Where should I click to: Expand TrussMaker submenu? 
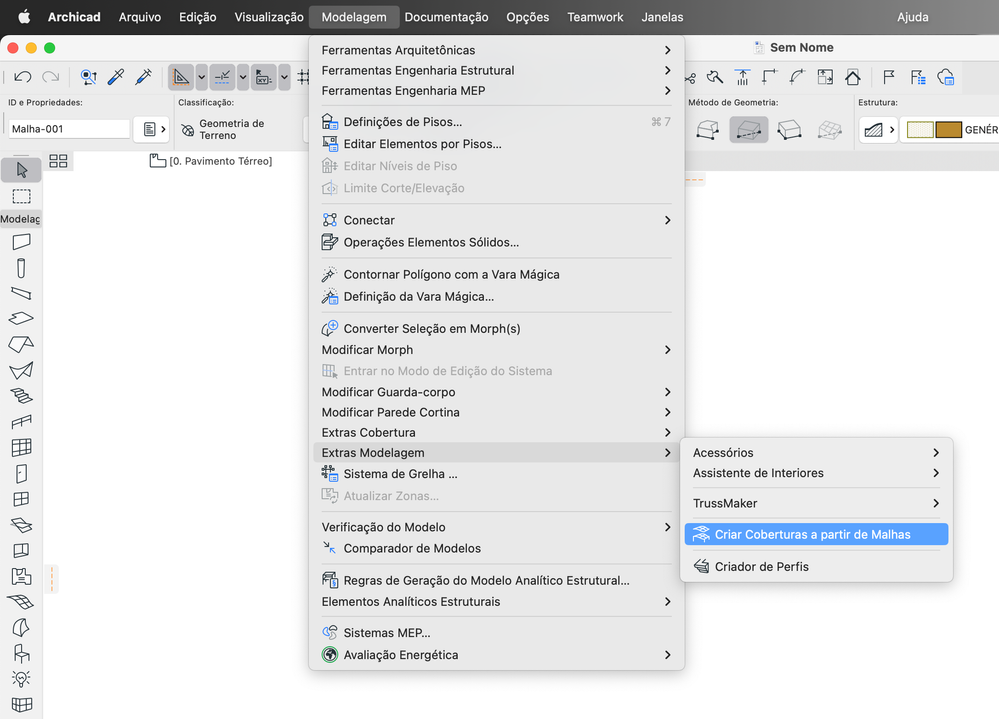click(x=816, y=503)
